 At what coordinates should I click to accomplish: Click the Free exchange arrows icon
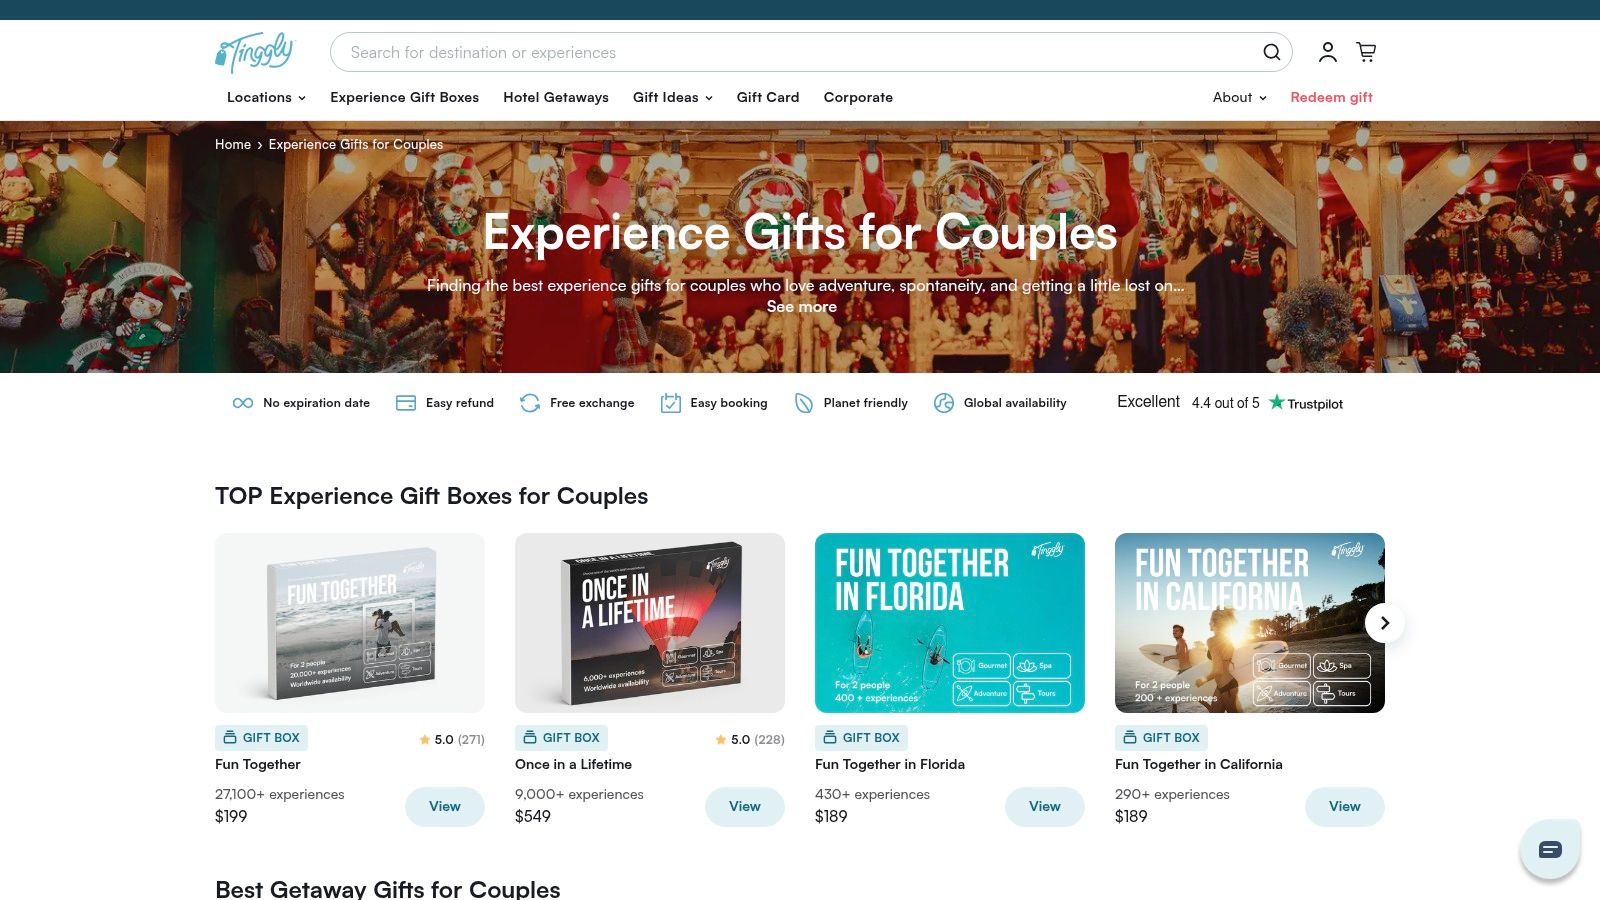click(x=530, y=403)
